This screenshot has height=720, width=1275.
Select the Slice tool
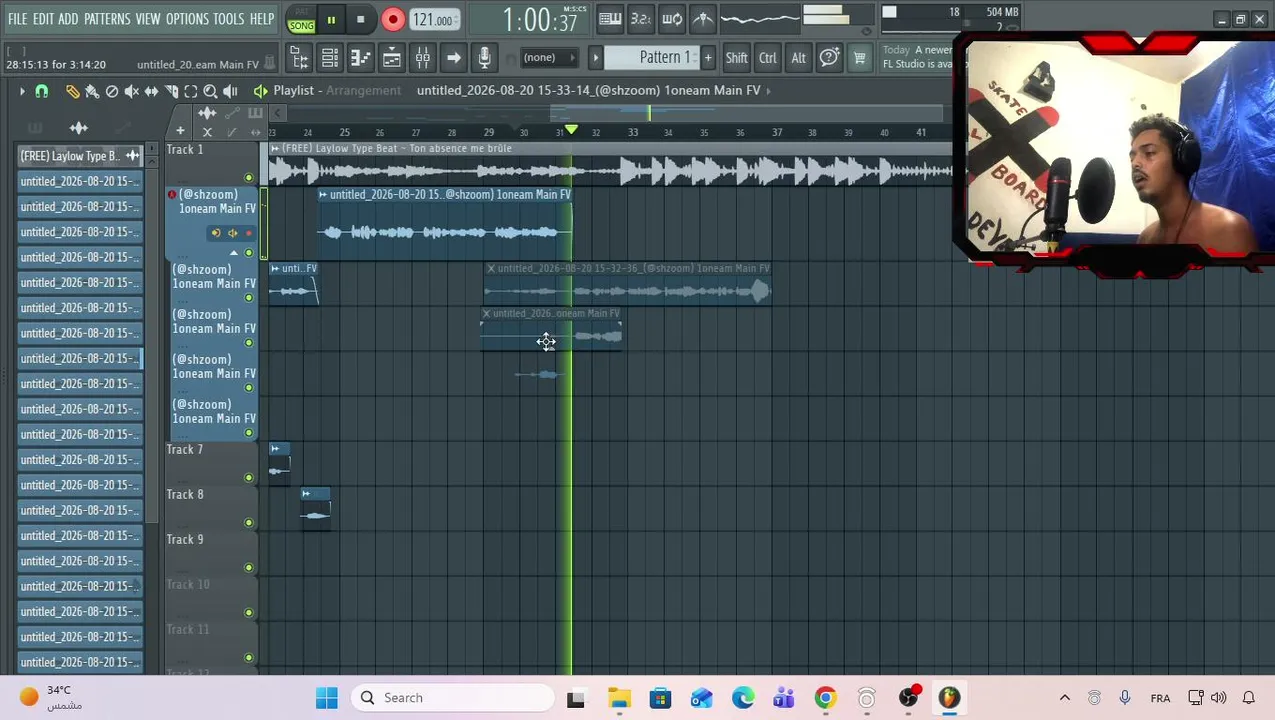pos(171,91)
